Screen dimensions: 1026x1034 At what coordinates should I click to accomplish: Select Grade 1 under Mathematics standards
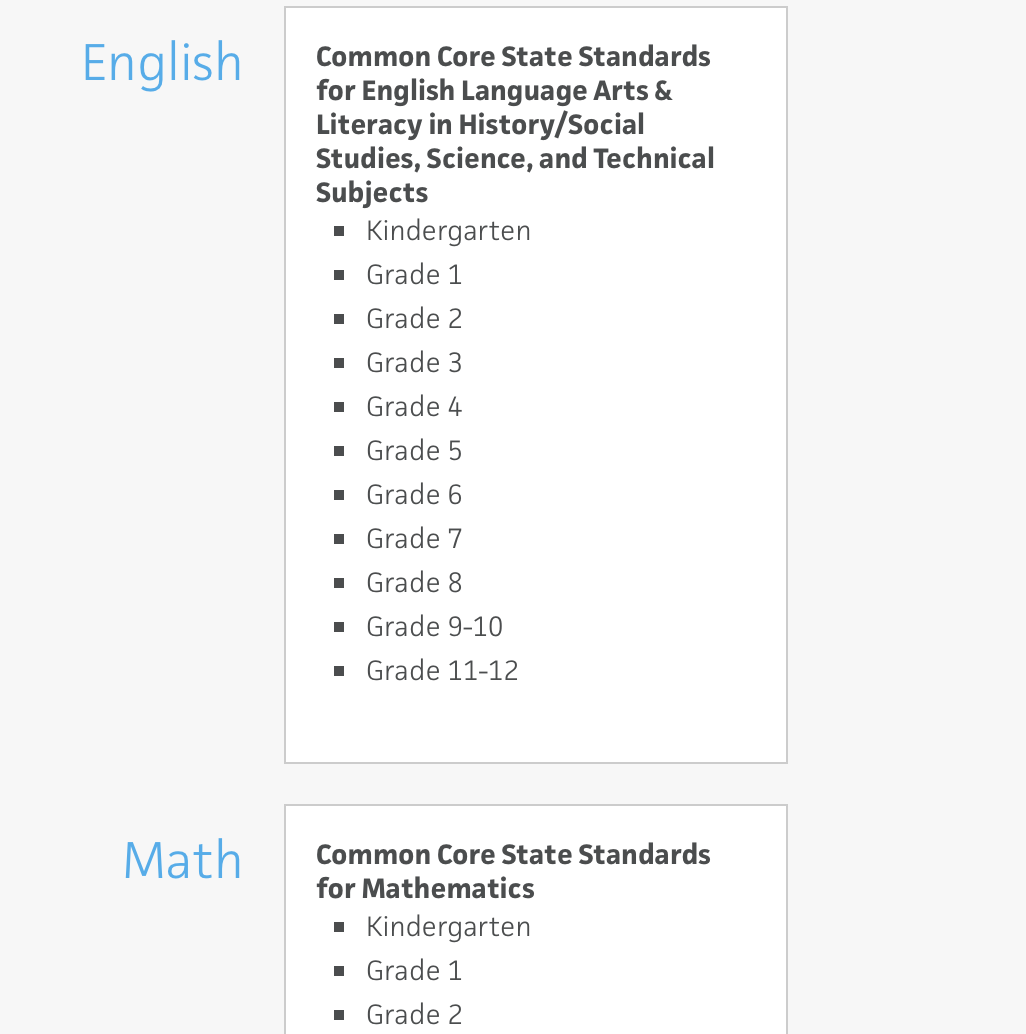coord(414,971)
